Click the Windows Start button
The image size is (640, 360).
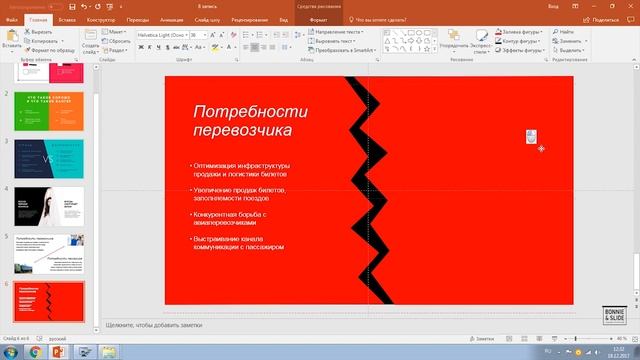[11, 352]
